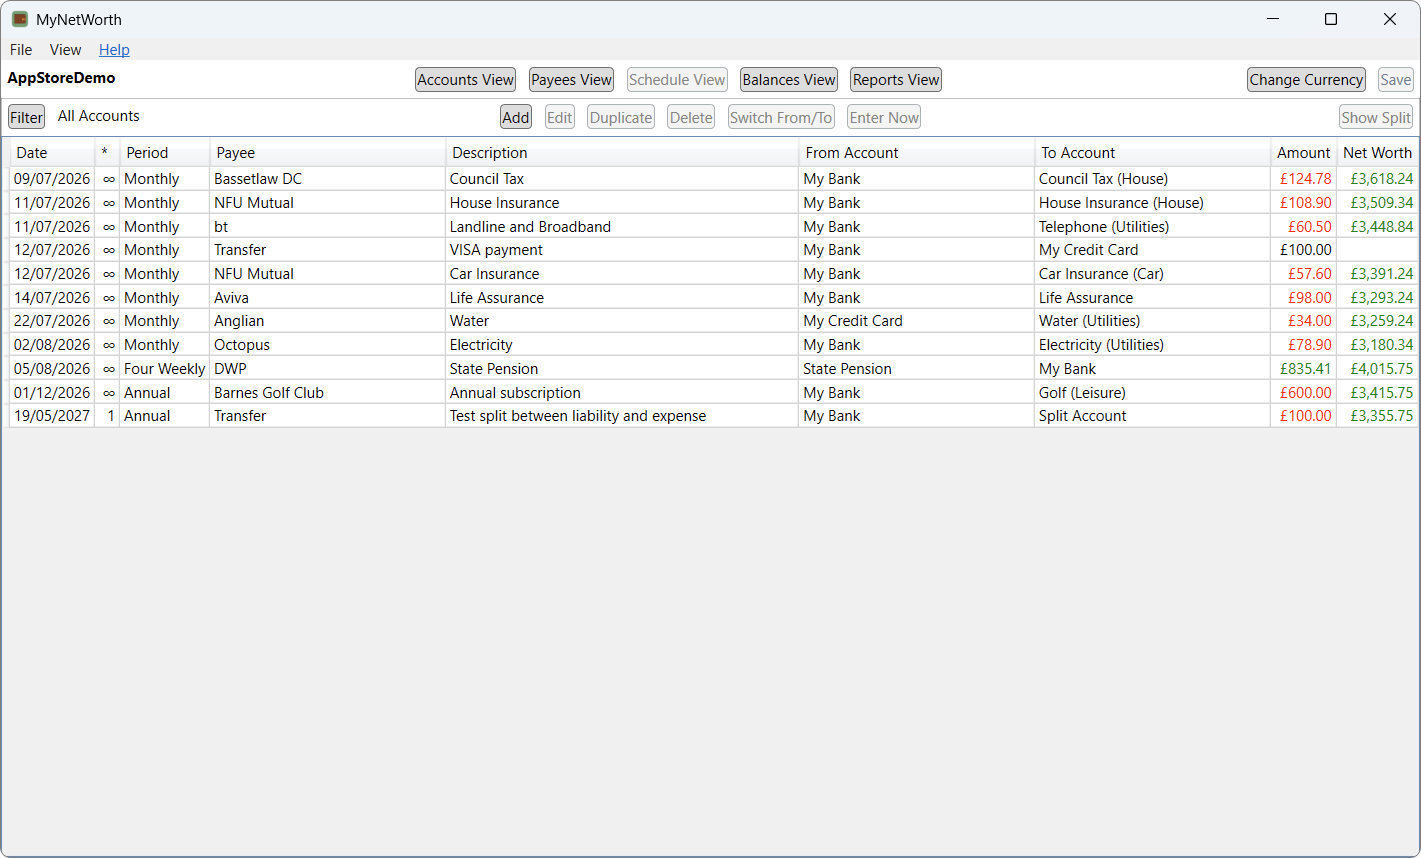Click the date 19/05/2027

click(x=52, y=416)
